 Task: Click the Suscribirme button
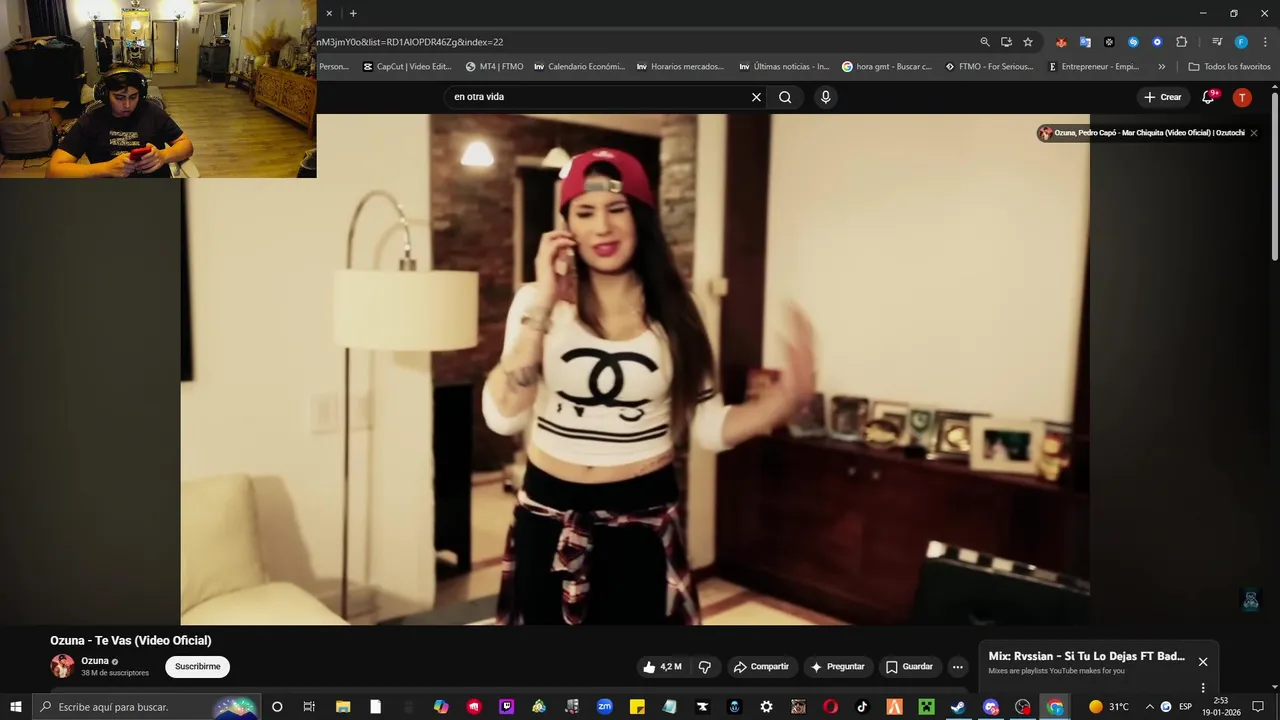click(197, 667)
